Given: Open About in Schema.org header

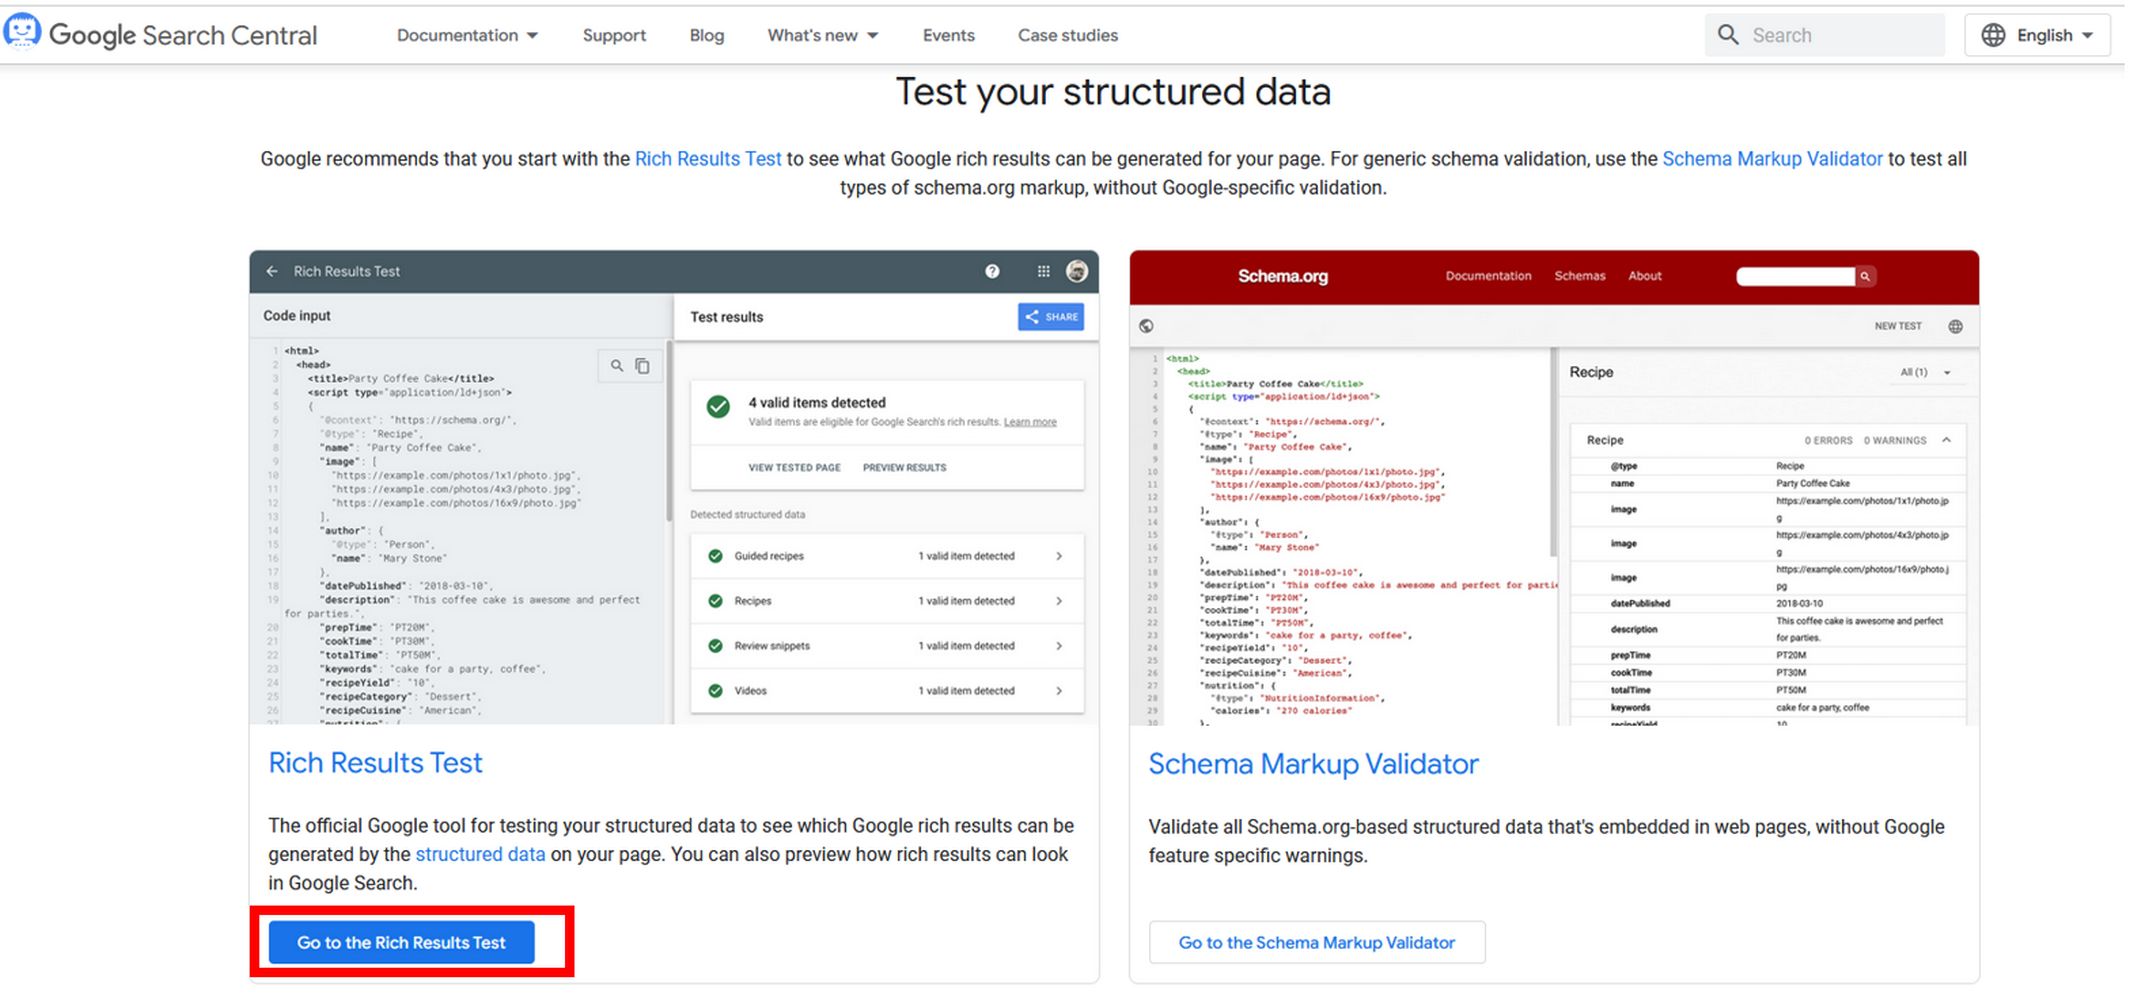Looking at the screenshot, I should pos(1645,276).
